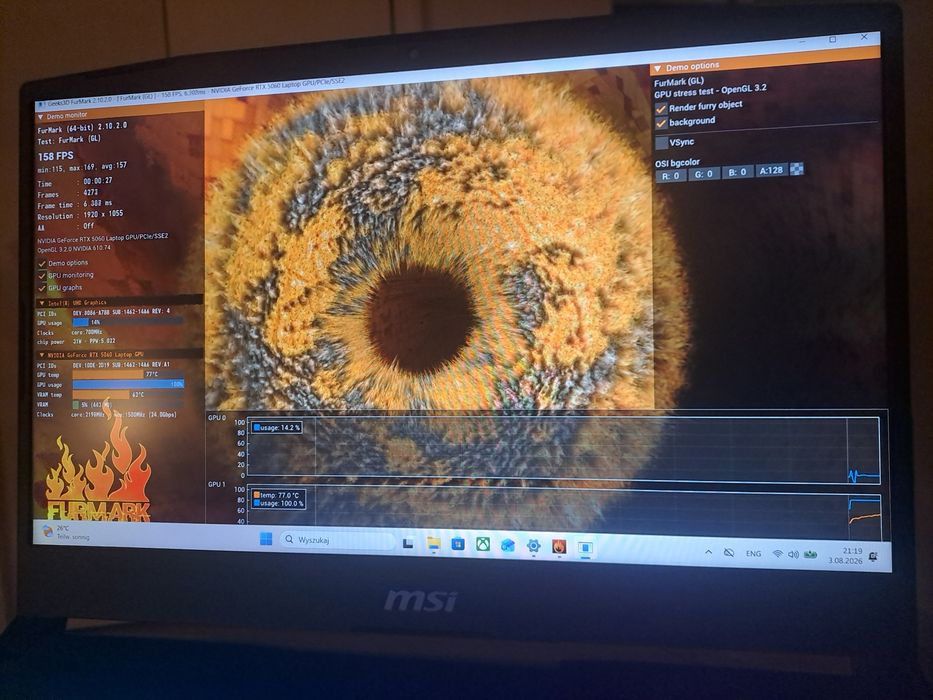Click the GPU 0 usage 14.2 % legend
Image resolution: width=933 pixels, height=700 pixels.
tap(277, 427)
